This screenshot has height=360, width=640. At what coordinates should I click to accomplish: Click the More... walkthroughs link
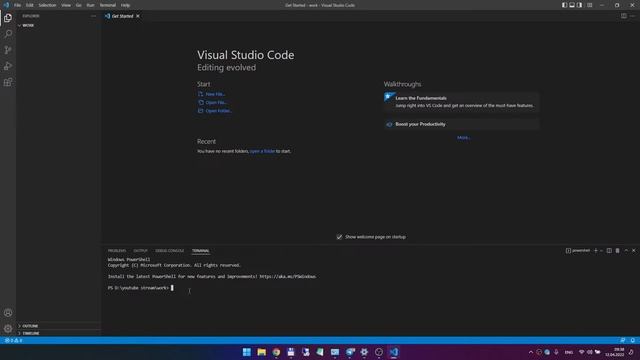(x=464, y=138)
